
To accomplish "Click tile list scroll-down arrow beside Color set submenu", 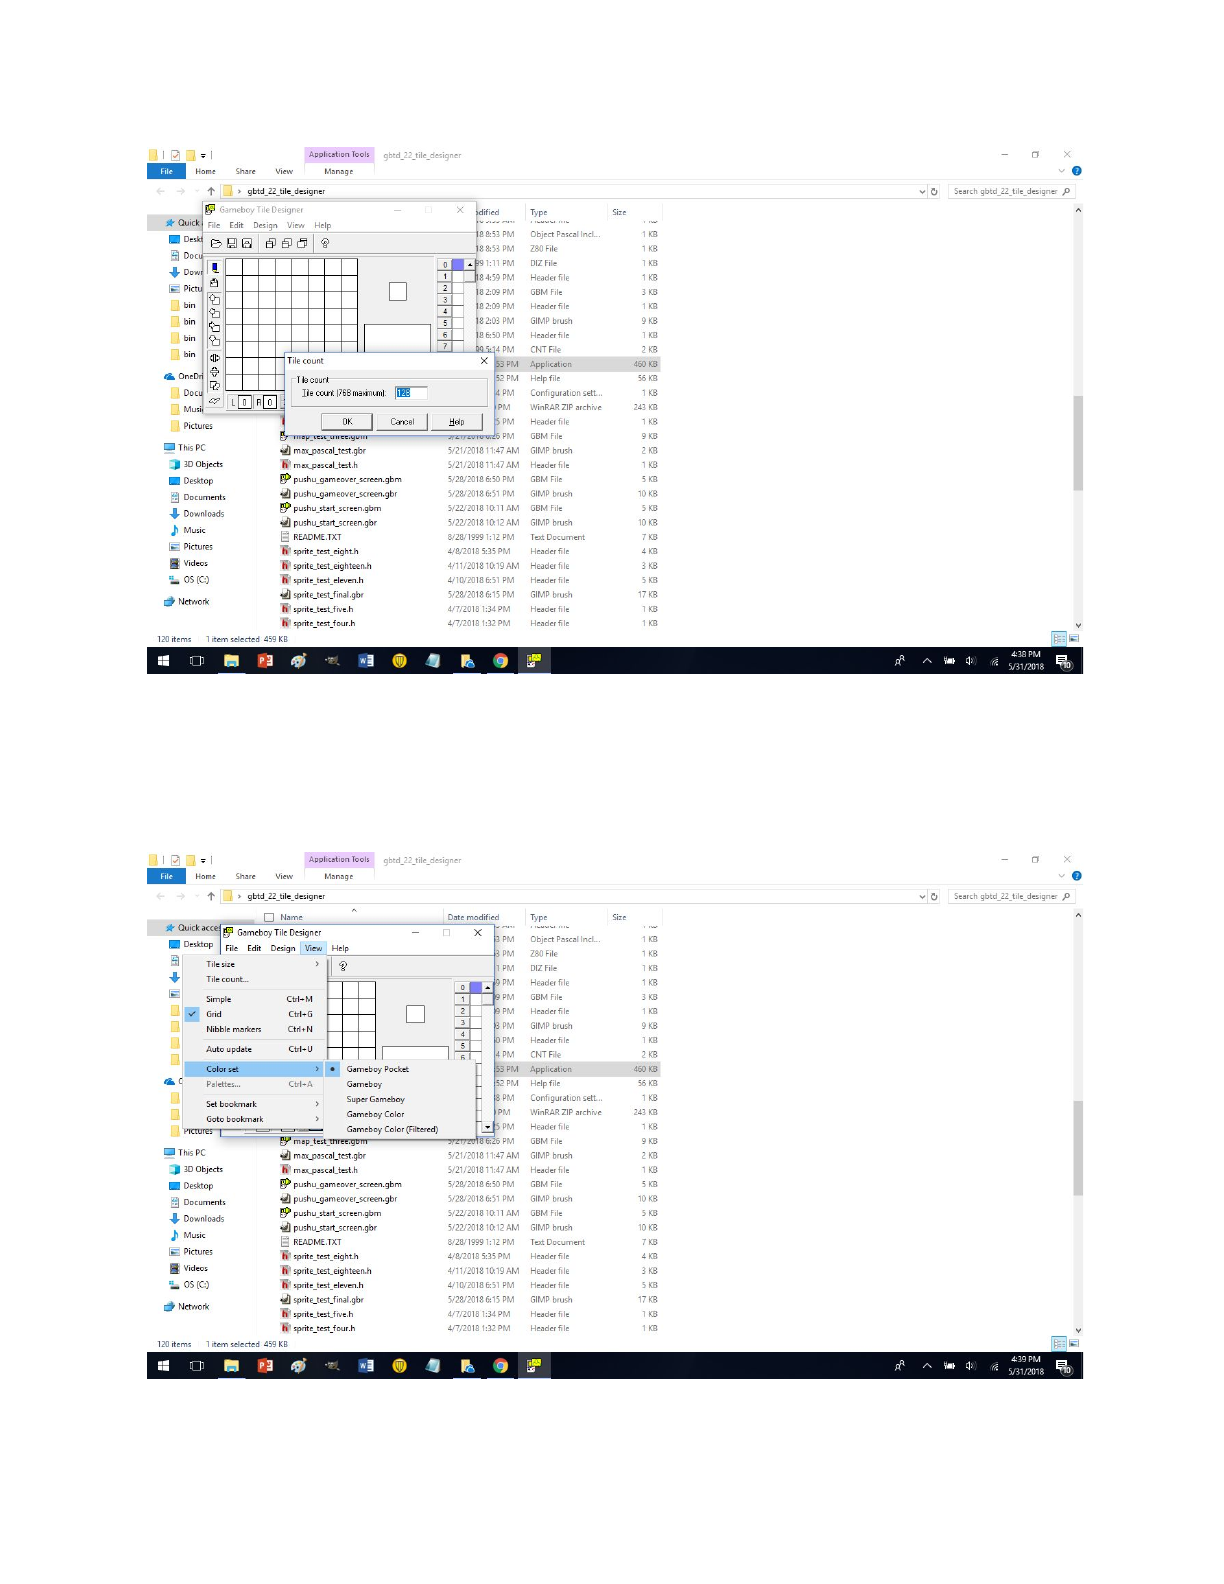I will pyautogui.click(x=488, y=1127).
